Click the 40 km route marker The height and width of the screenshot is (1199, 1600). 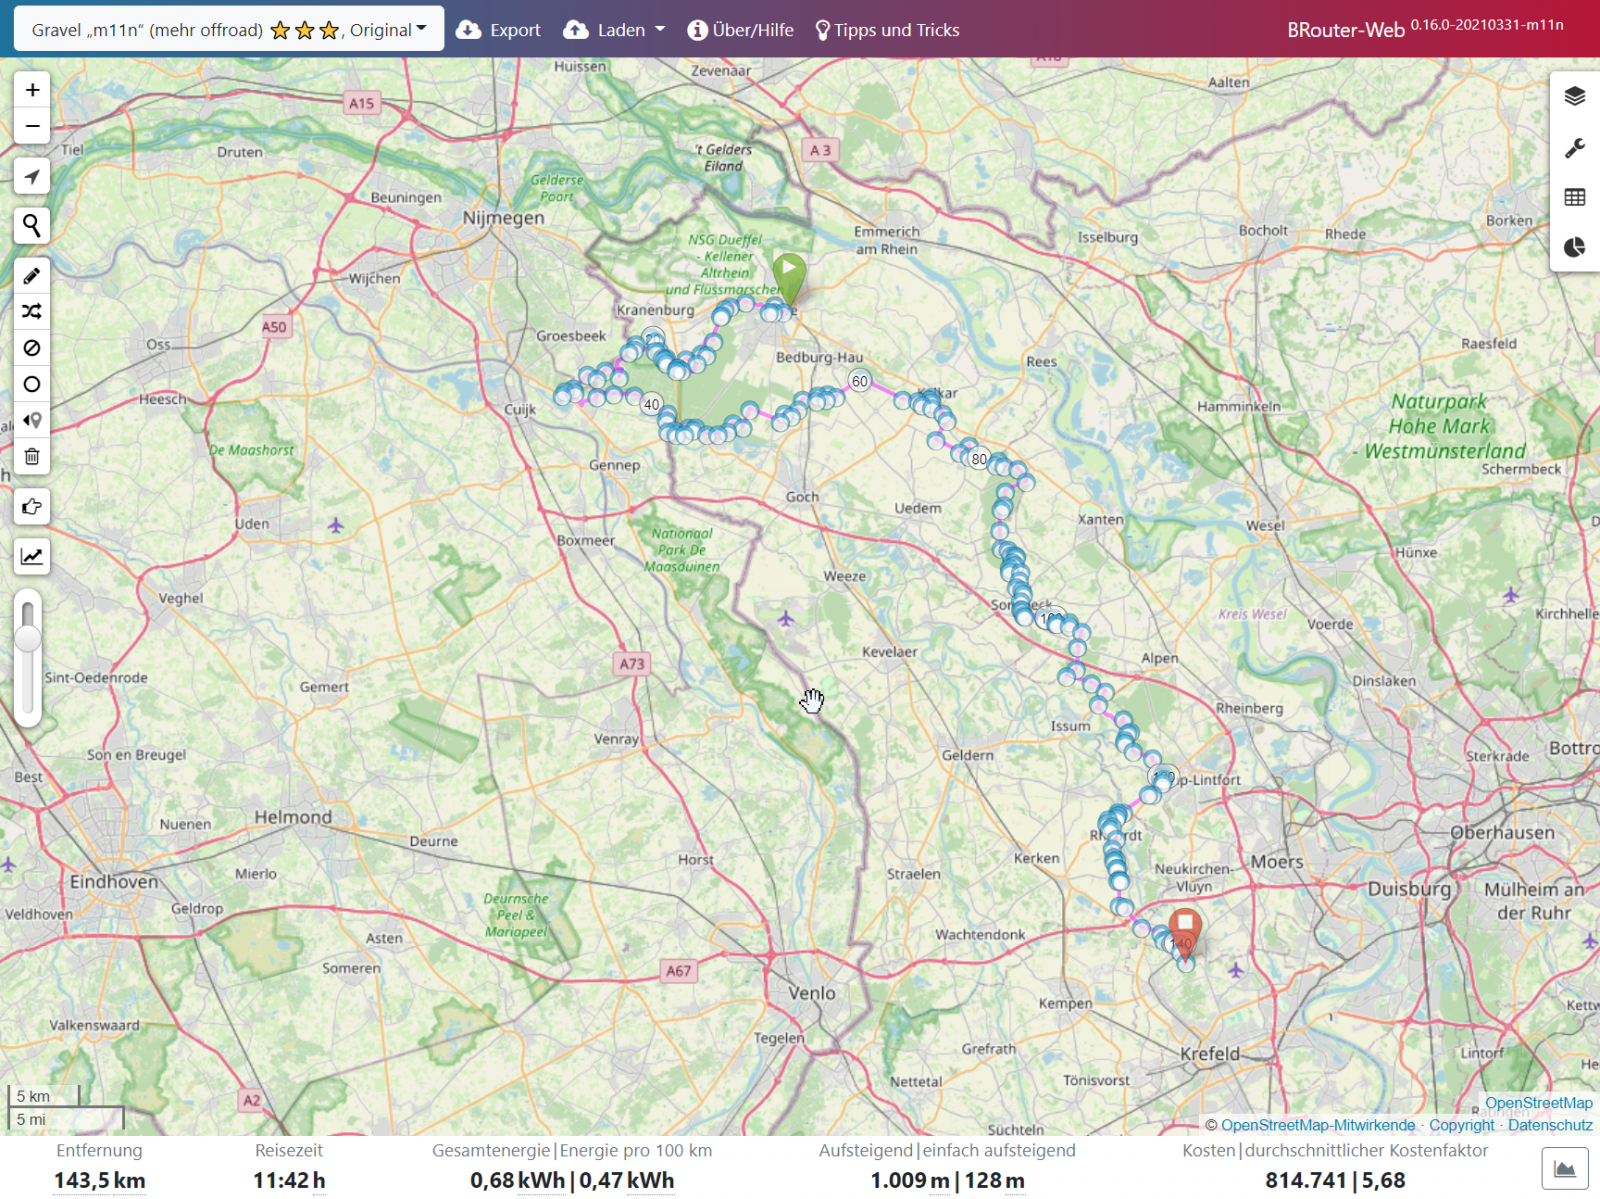(652, 404)
